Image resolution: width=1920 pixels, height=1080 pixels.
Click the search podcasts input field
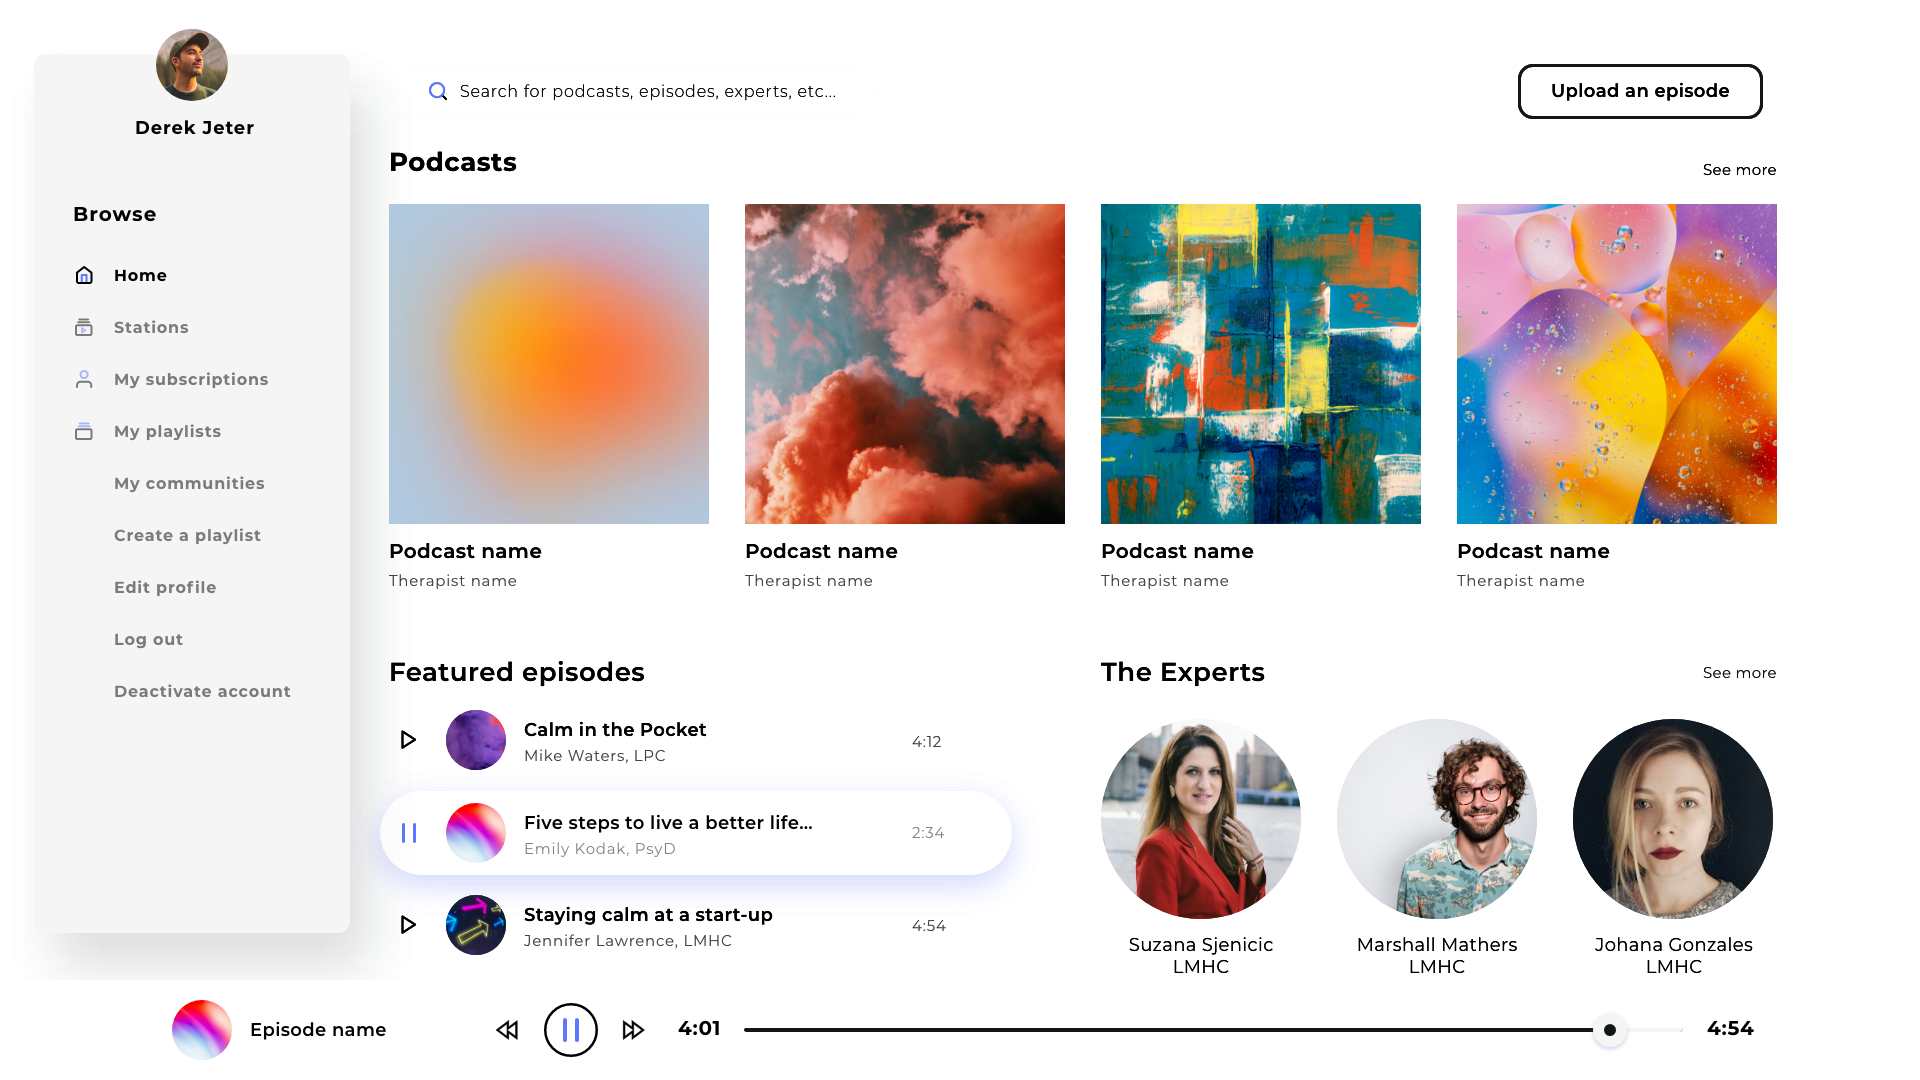pos(648,91)
